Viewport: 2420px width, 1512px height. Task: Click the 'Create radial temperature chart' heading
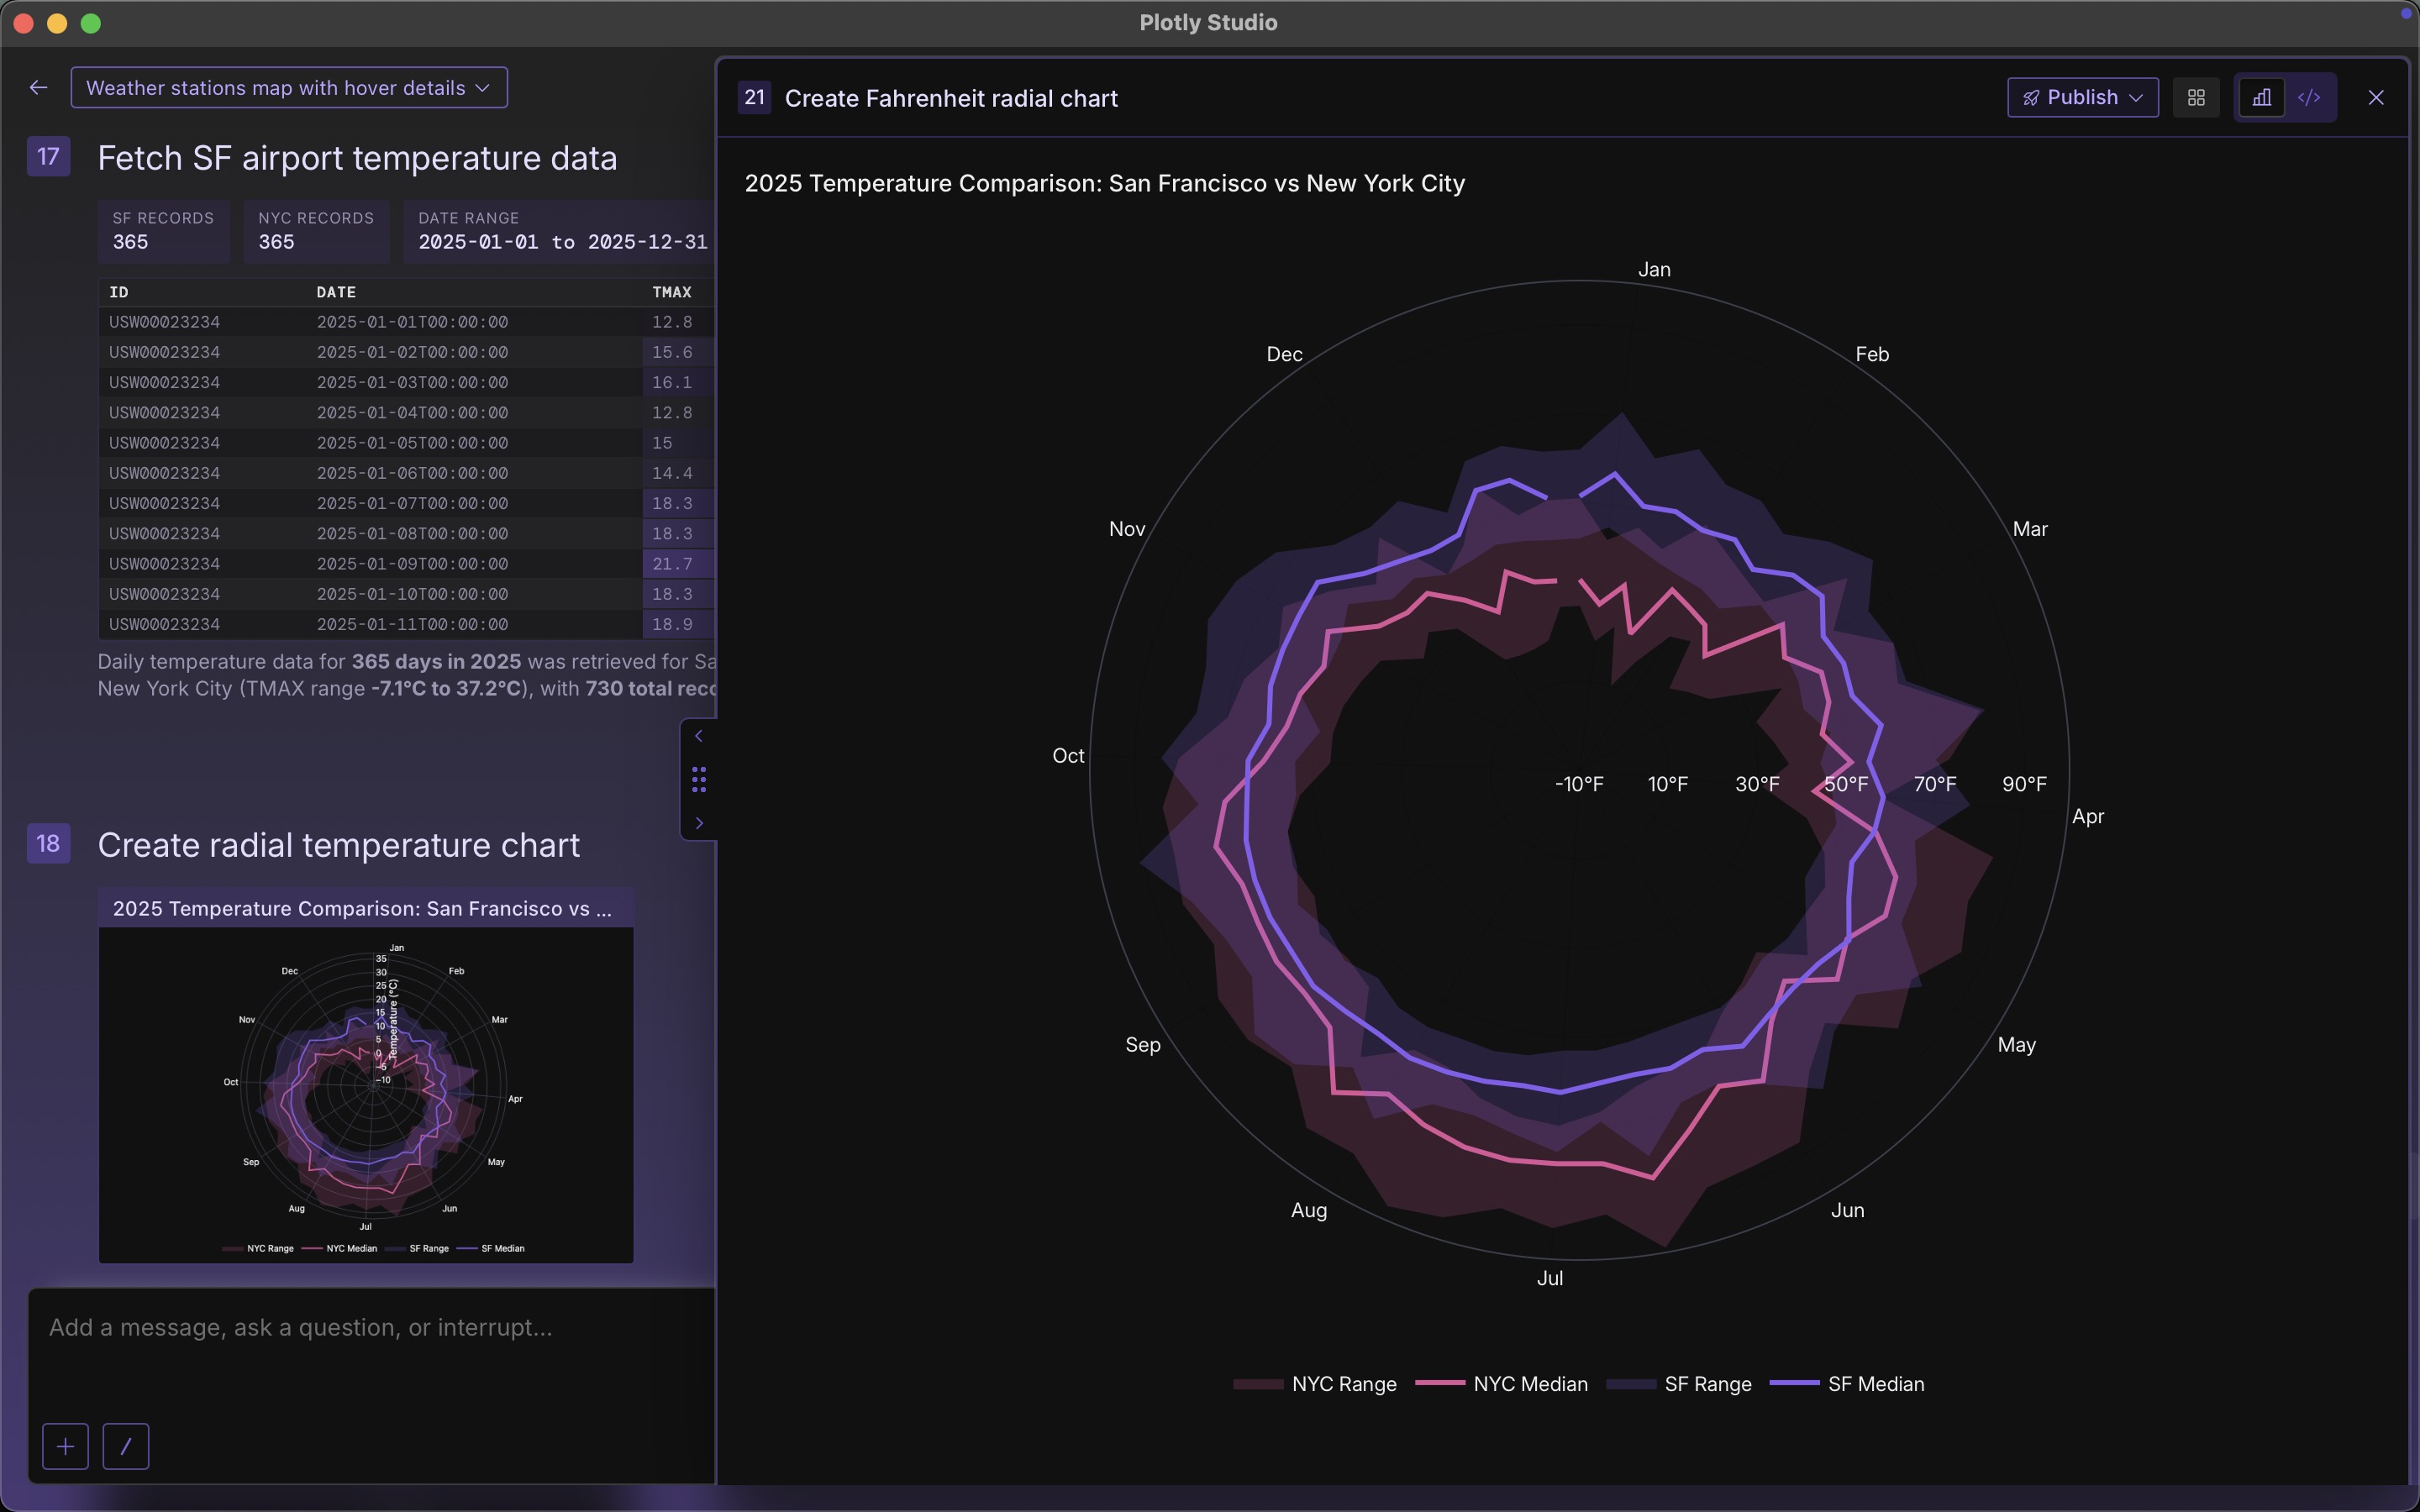tap(339, 845)
